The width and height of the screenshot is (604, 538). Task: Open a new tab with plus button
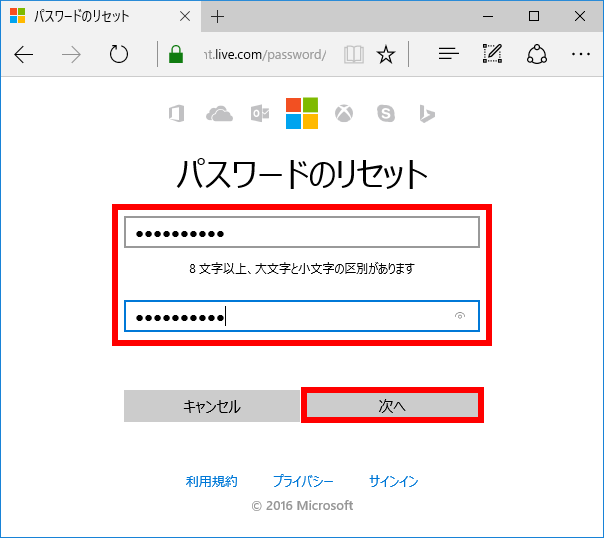coord(218,17)
